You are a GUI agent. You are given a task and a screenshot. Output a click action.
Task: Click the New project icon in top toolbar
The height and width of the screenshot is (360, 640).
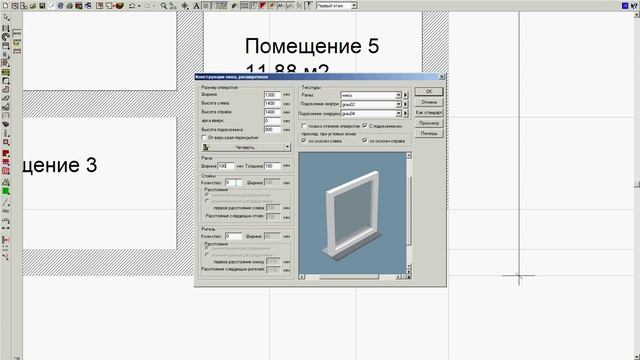tap(5, 6)
